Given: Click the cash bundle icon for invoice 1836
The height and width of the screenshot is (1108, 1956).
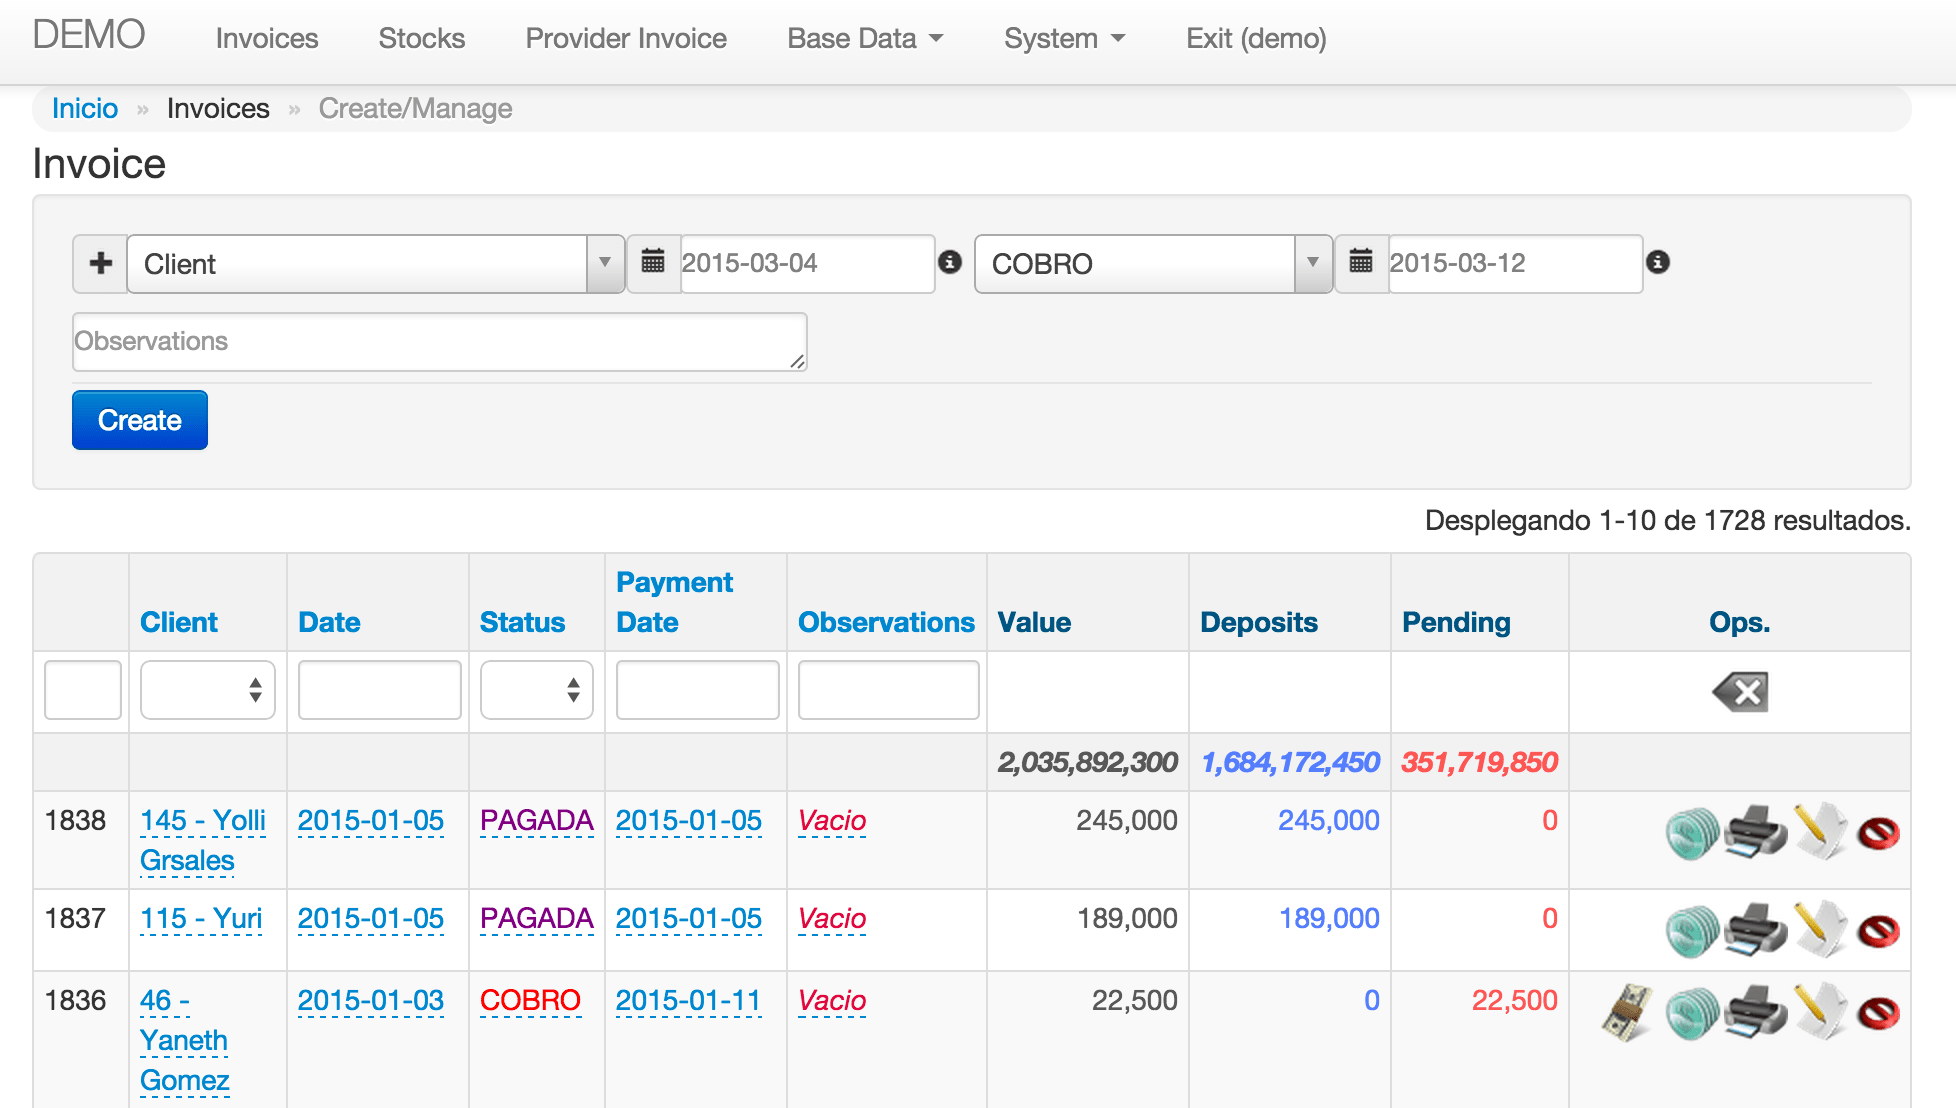Looking at the screenshot, I should (x=1627, y=1012).
